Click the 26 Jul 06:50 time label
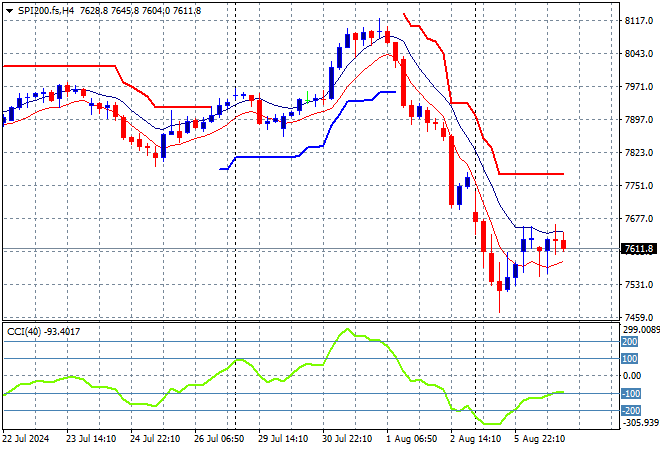The image size is (660, 450). (x=219, y=439)
